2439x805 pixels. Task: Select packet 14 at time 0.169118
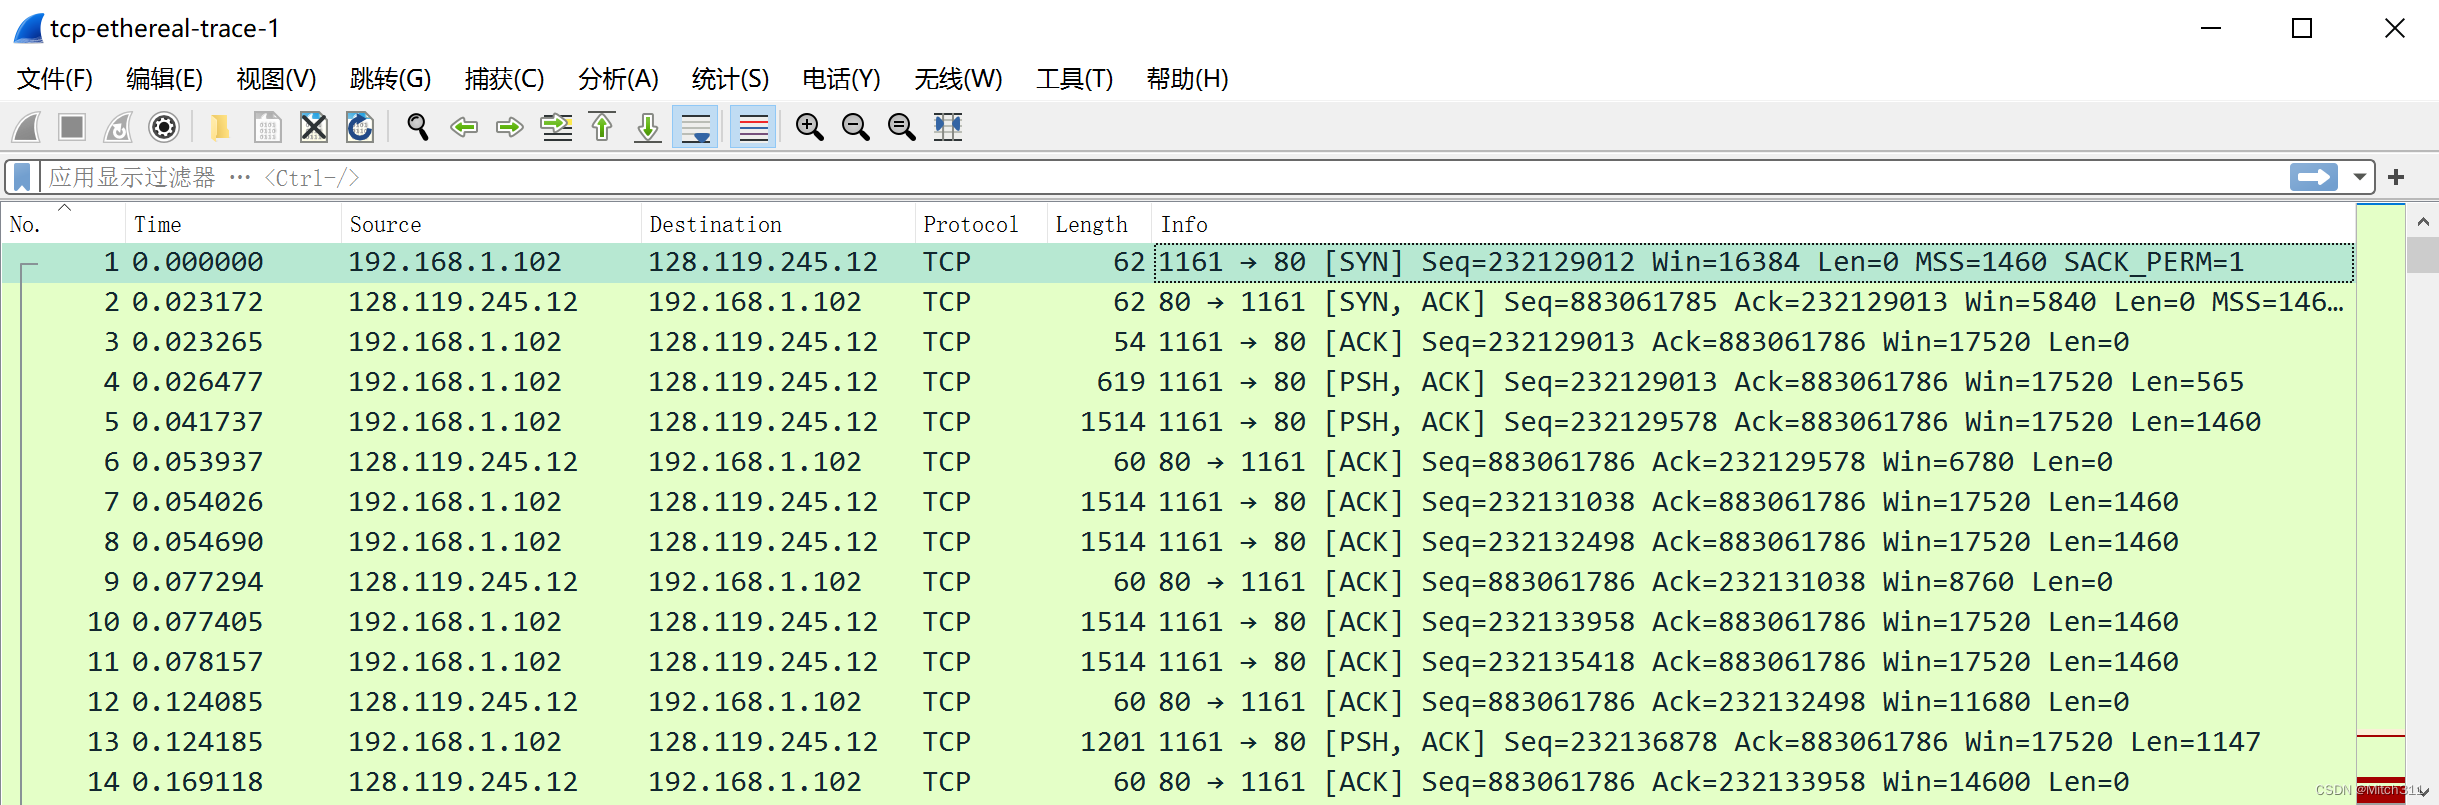click(1178, 782)
